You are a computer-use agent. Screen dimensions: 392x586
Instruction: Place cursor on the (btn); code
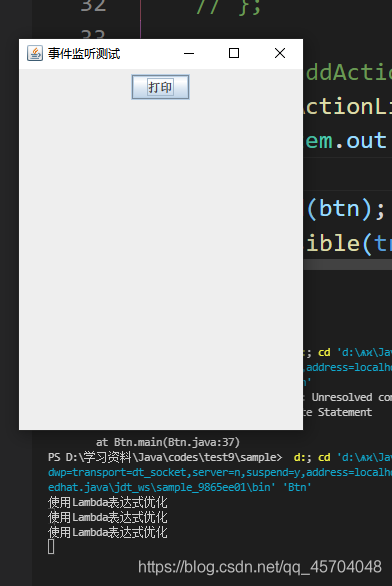(346, 209)
